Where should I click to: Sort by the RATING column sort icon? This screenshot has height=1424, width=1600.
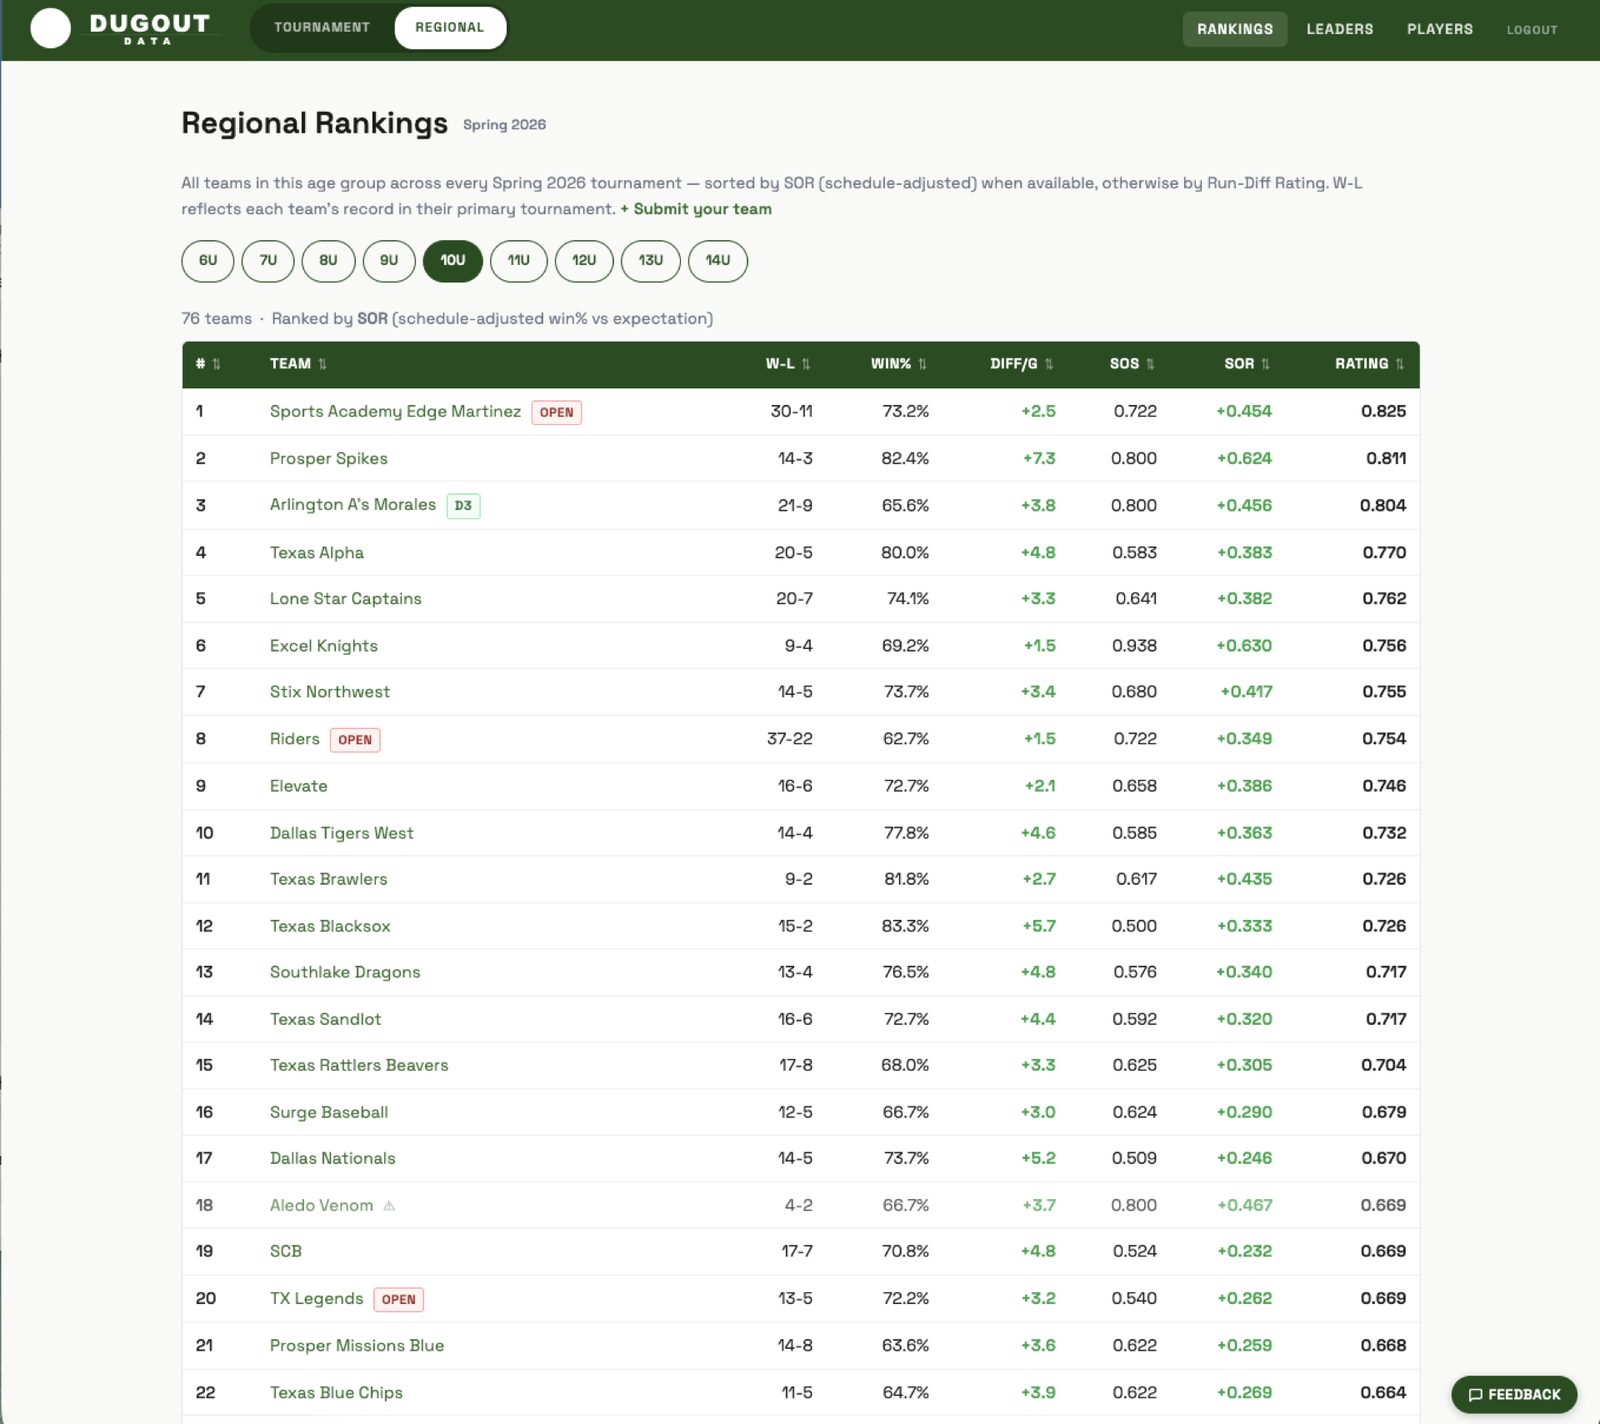pos(1400,364)
